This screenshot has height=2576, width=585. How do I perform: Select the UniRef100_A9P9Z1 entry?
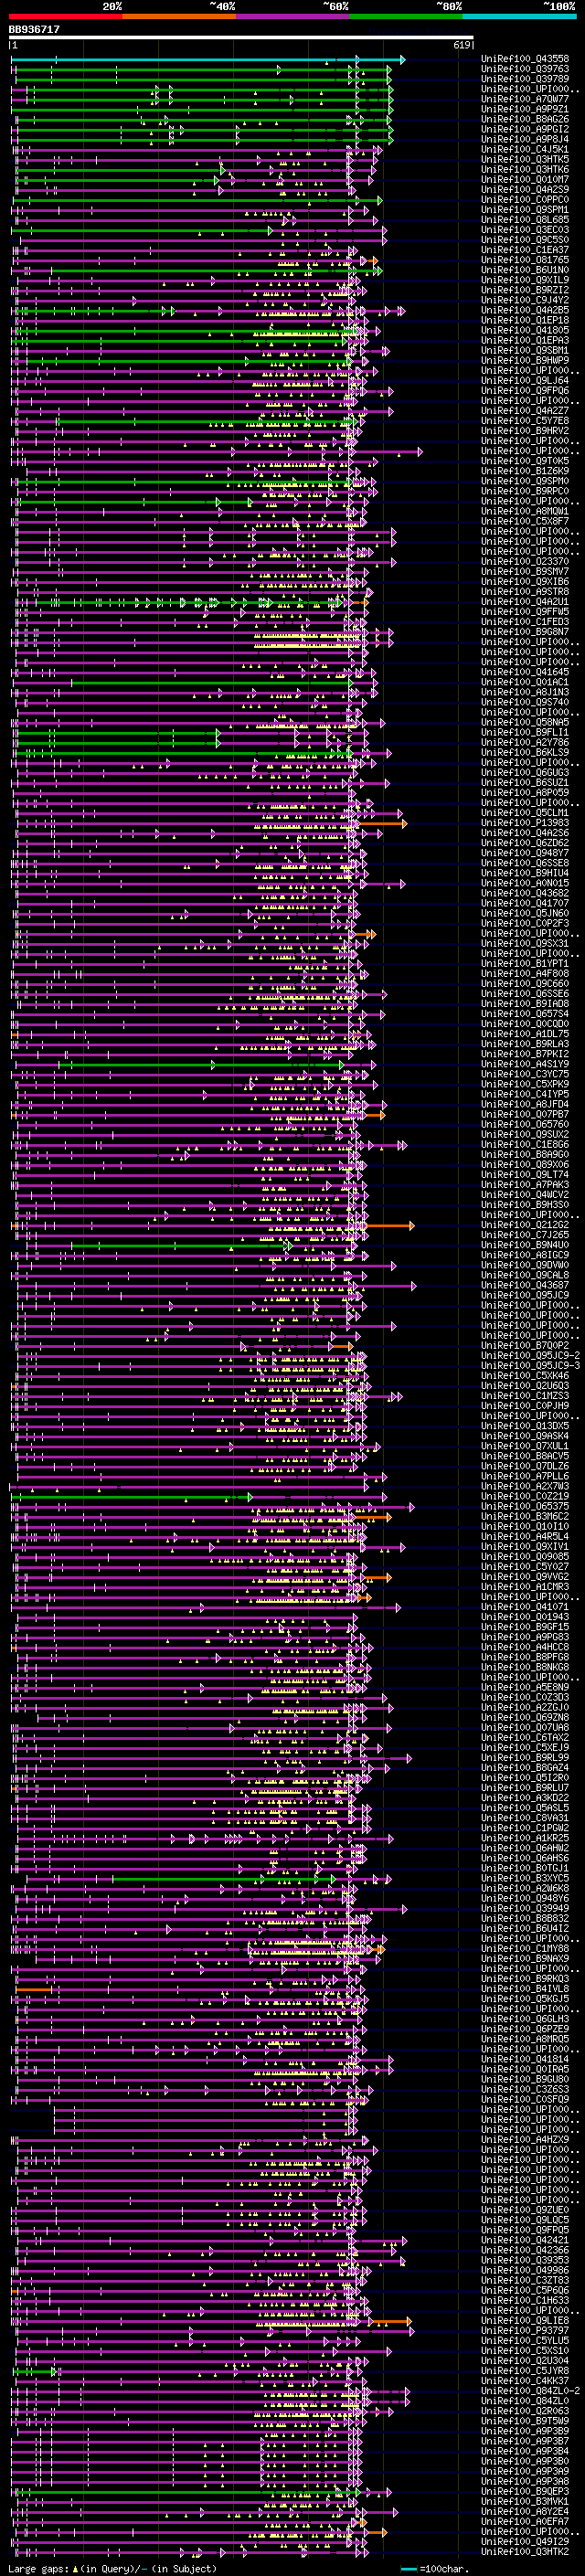[525, 109]
